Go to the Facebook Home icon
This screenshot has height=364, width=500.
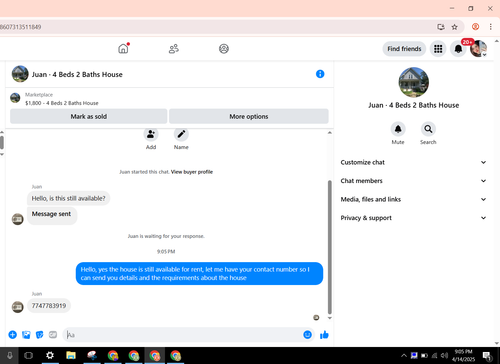(123, 49)
